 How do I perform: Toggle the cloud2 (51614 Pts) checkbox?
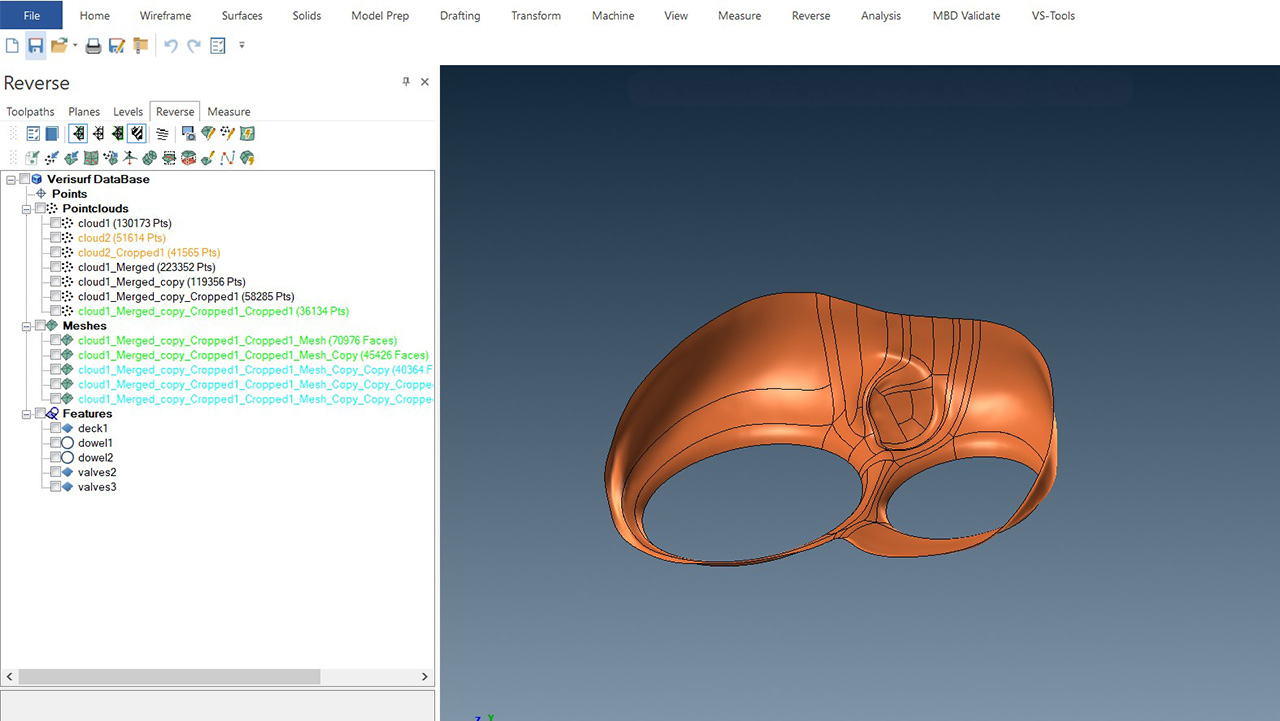coord(56,238)
